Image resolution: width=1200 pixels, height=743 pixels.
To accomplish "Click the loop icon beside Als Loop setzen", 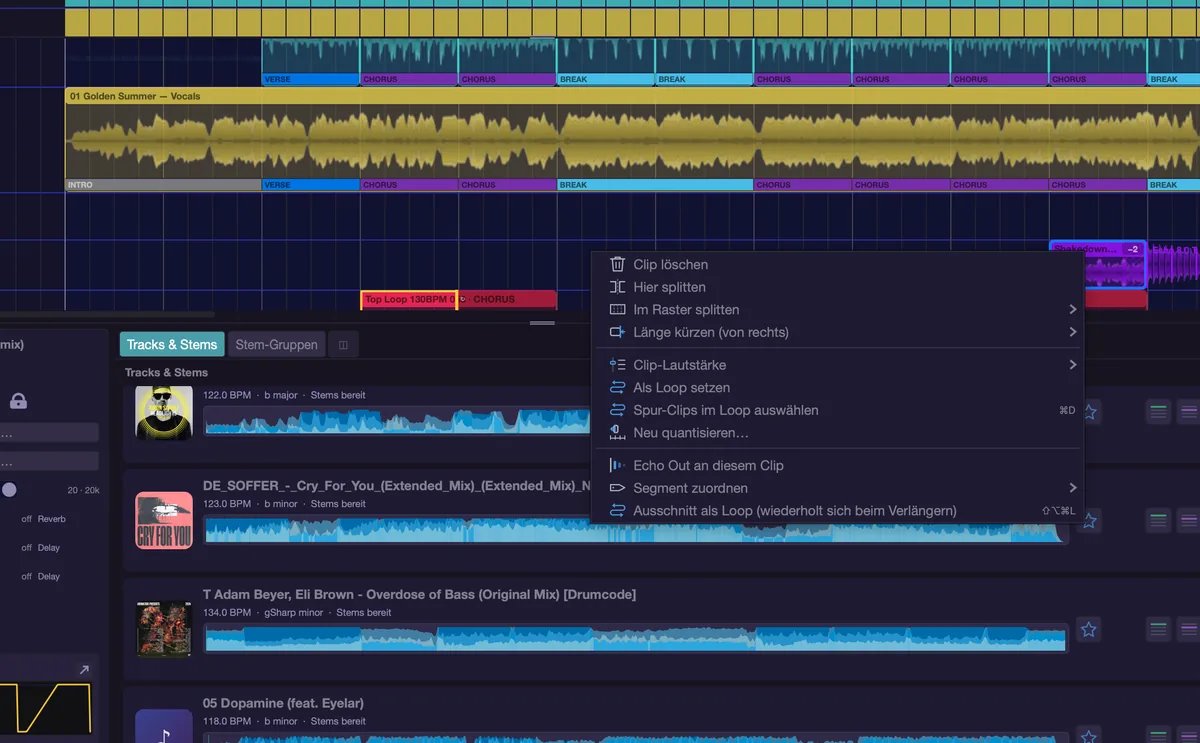I will (617, 388).
